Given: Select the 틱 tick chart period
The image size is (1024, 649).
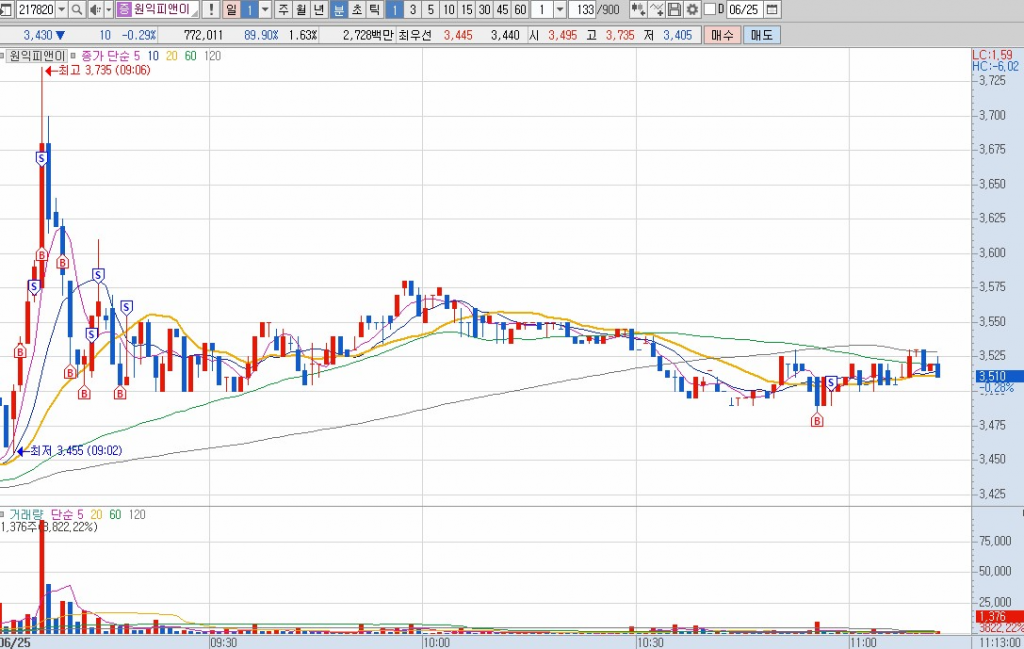Looking at the screenshot, I should 373,10.
